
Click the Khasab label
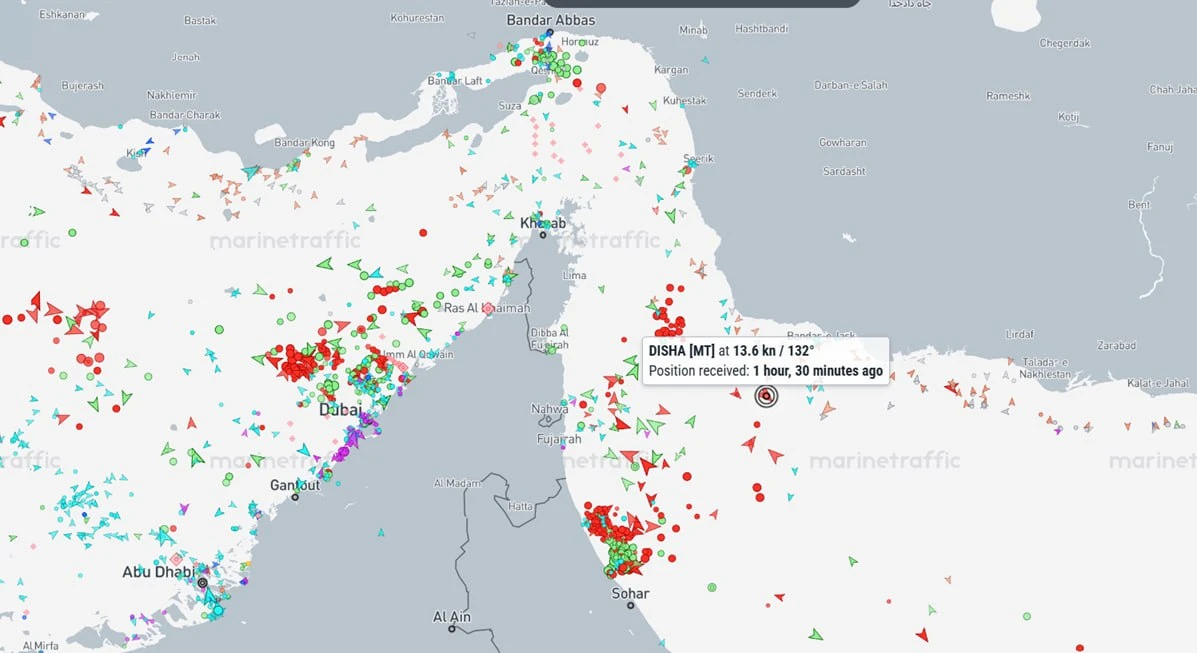pyautogui.click(x=543, y=223)
